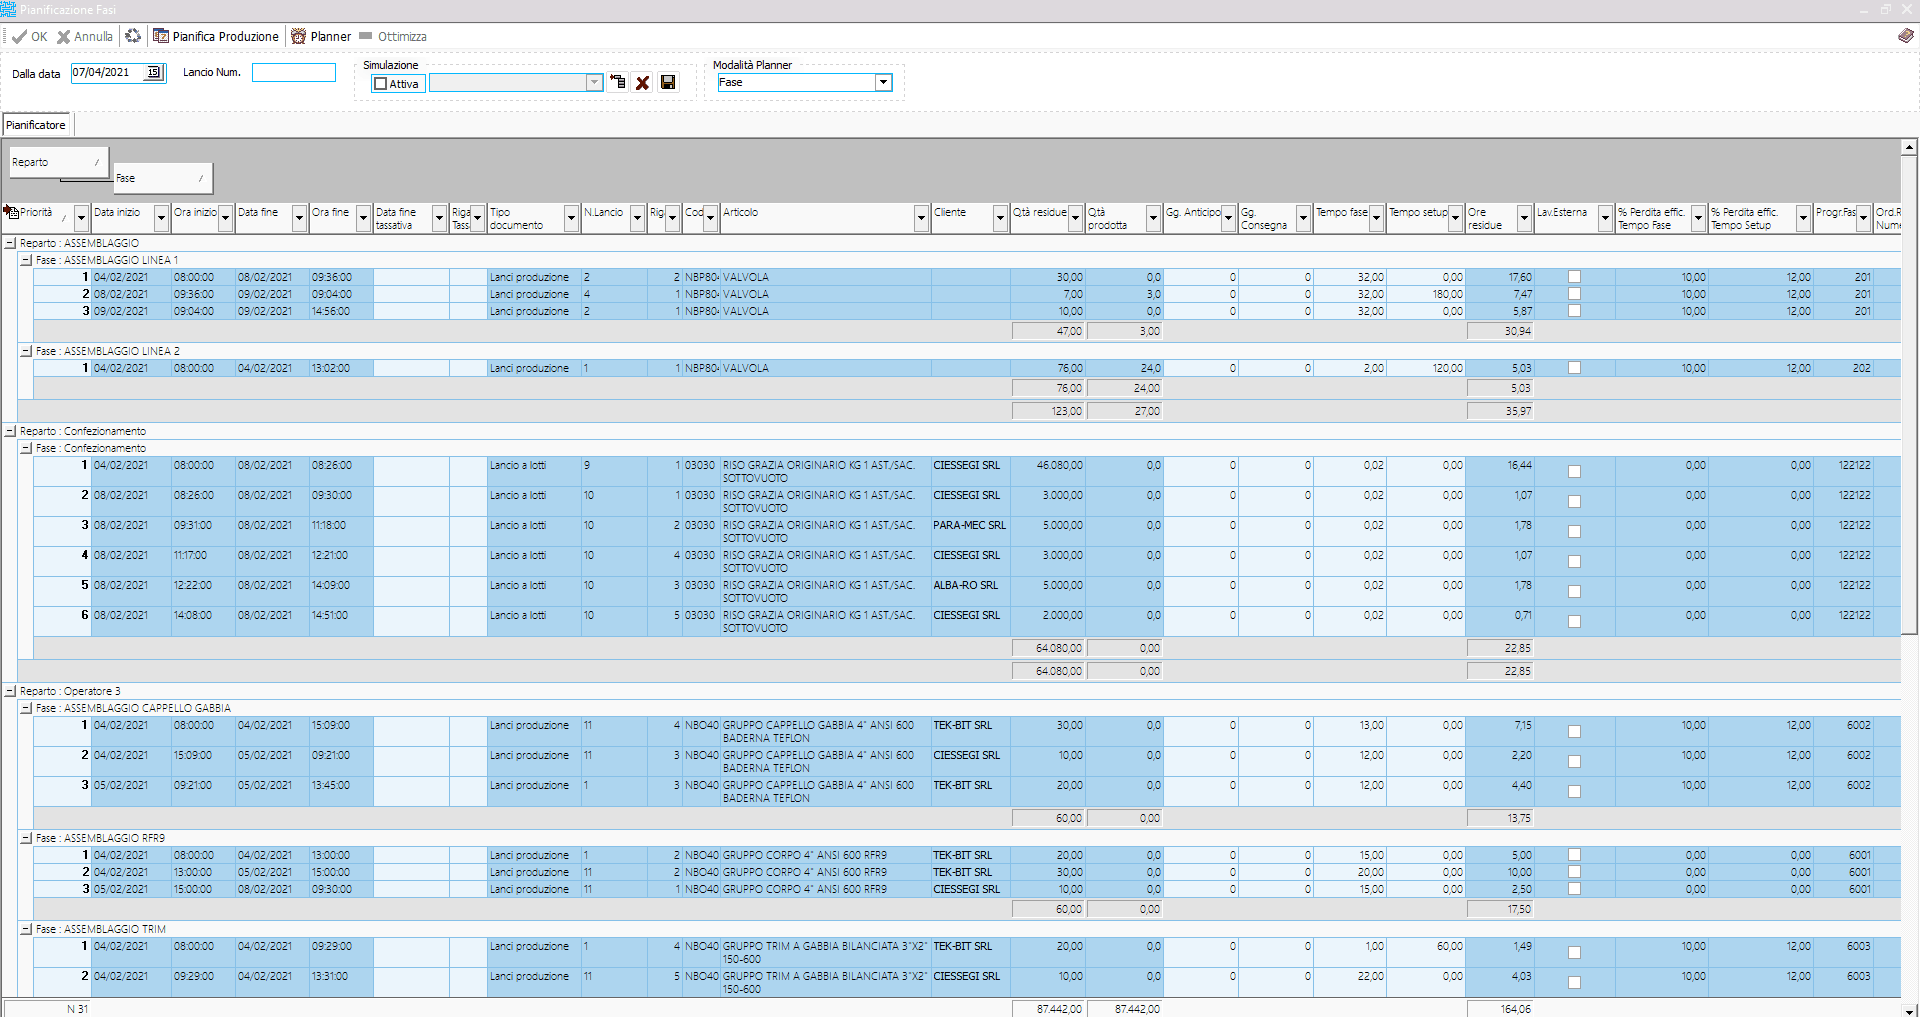The width and height of the screenshot is (1920, 1017).
Task: Toggle Lav.Esterna for CAPPELLO GABBIA priority 1 row
Action: pyautogui.click(x=1574, y=732)
